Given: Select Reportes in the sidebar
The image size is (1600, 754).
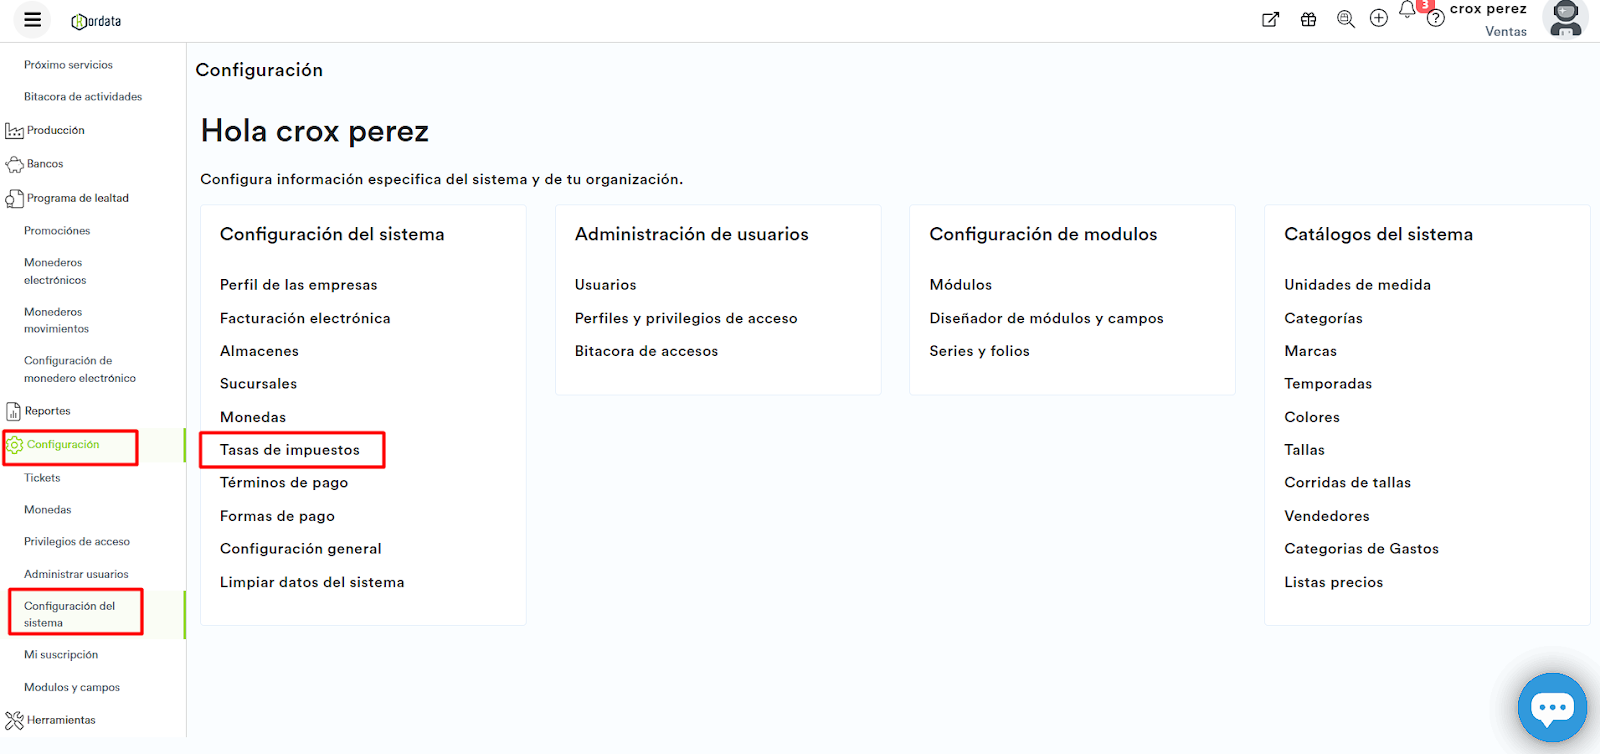Looking at the screenshot, I should tap(47, 411).
